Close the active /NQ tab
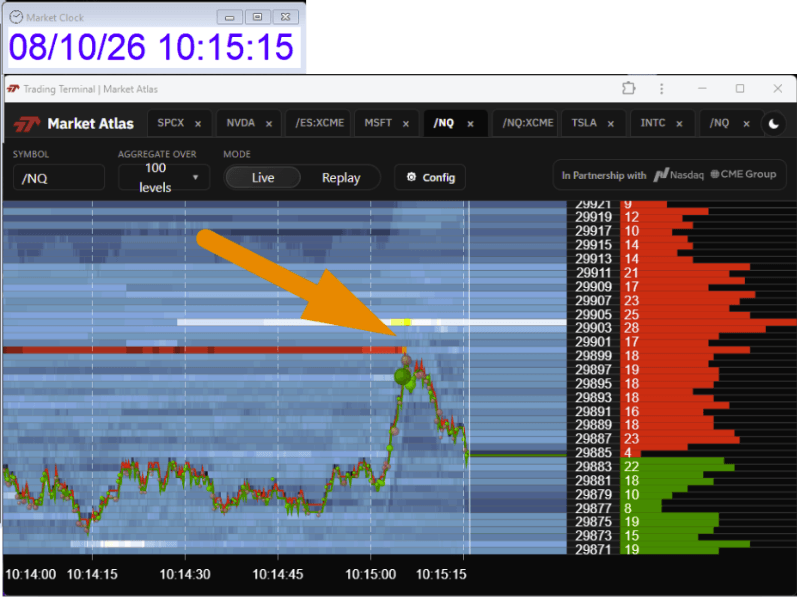797x597 pixels. coord(471,123)
